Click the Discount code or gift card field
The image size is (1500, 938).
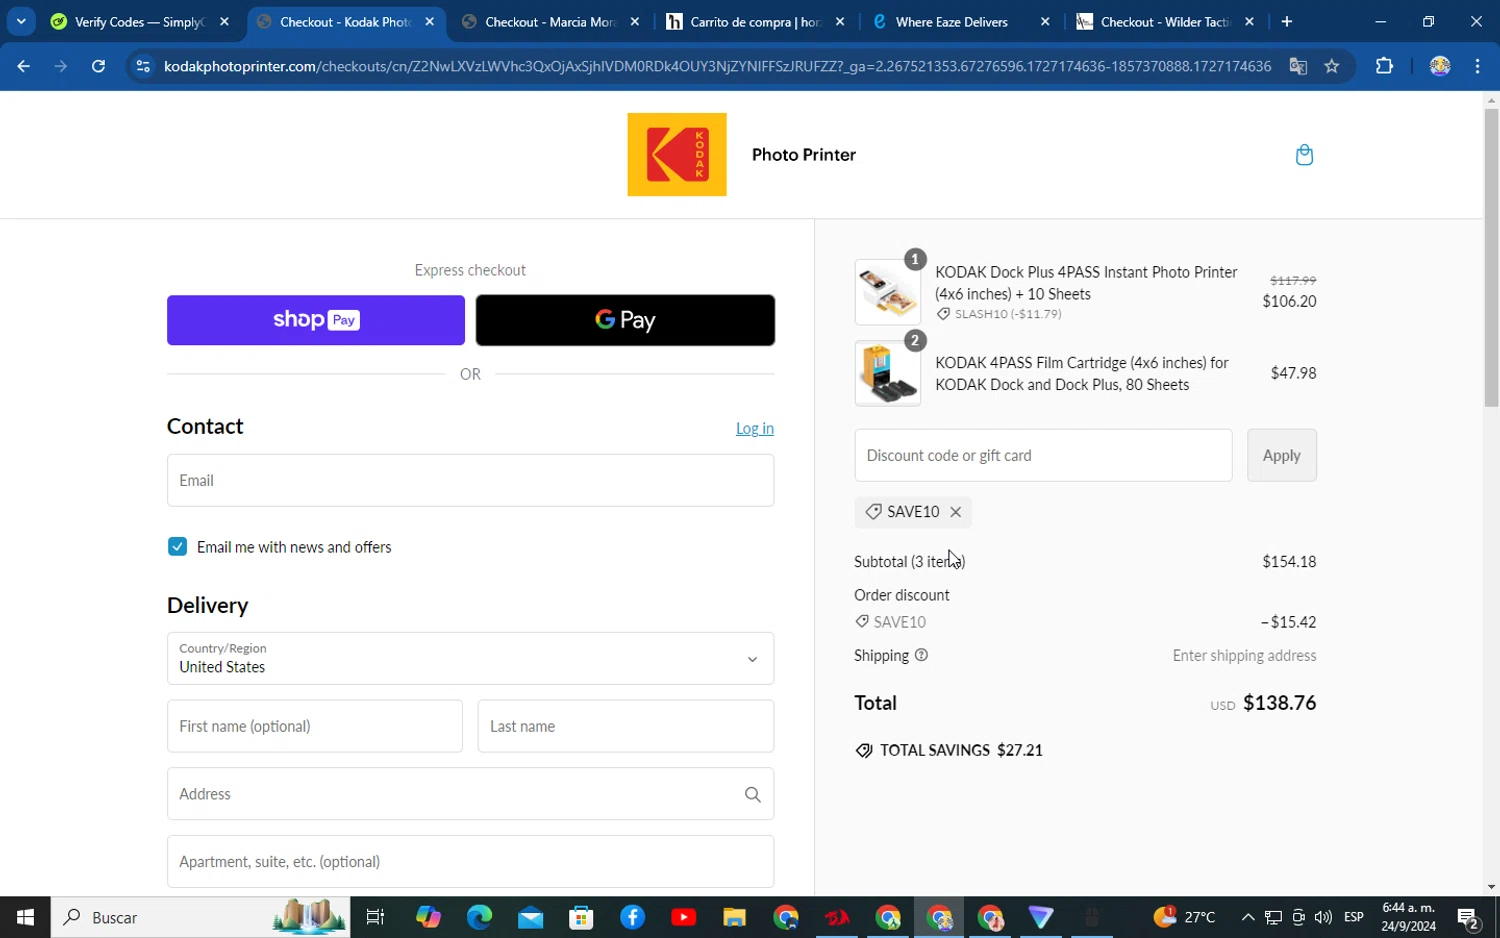tap(1043, 456)
